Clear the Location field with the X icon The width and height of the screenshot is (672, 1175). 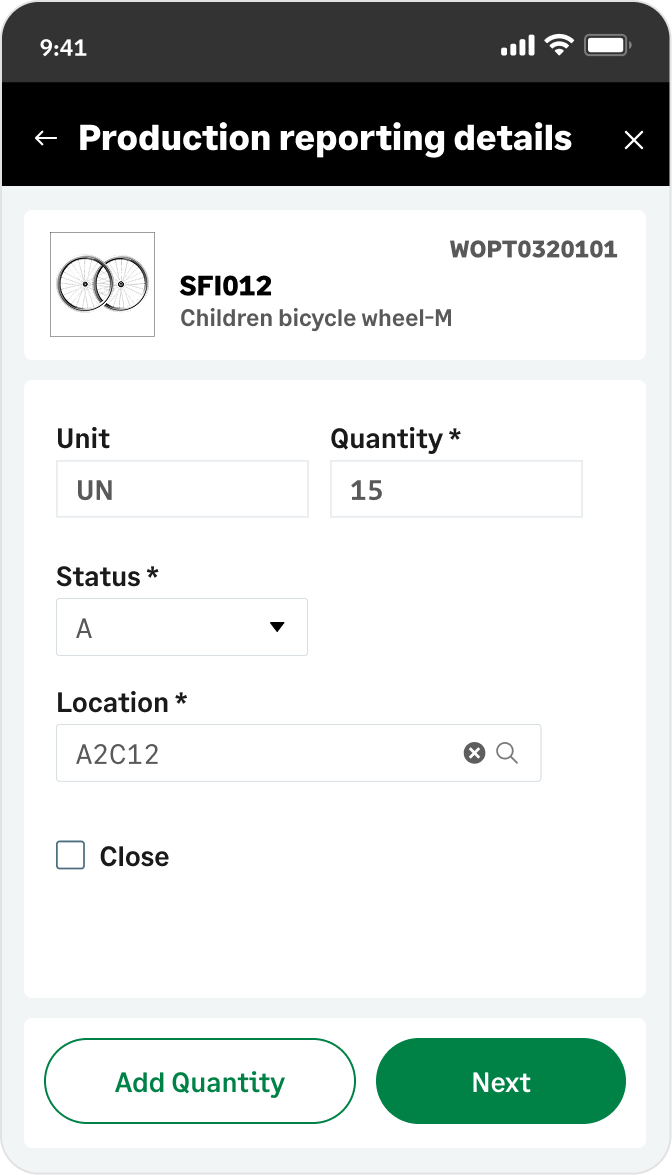pyautogui.click(x=474, y=752)
